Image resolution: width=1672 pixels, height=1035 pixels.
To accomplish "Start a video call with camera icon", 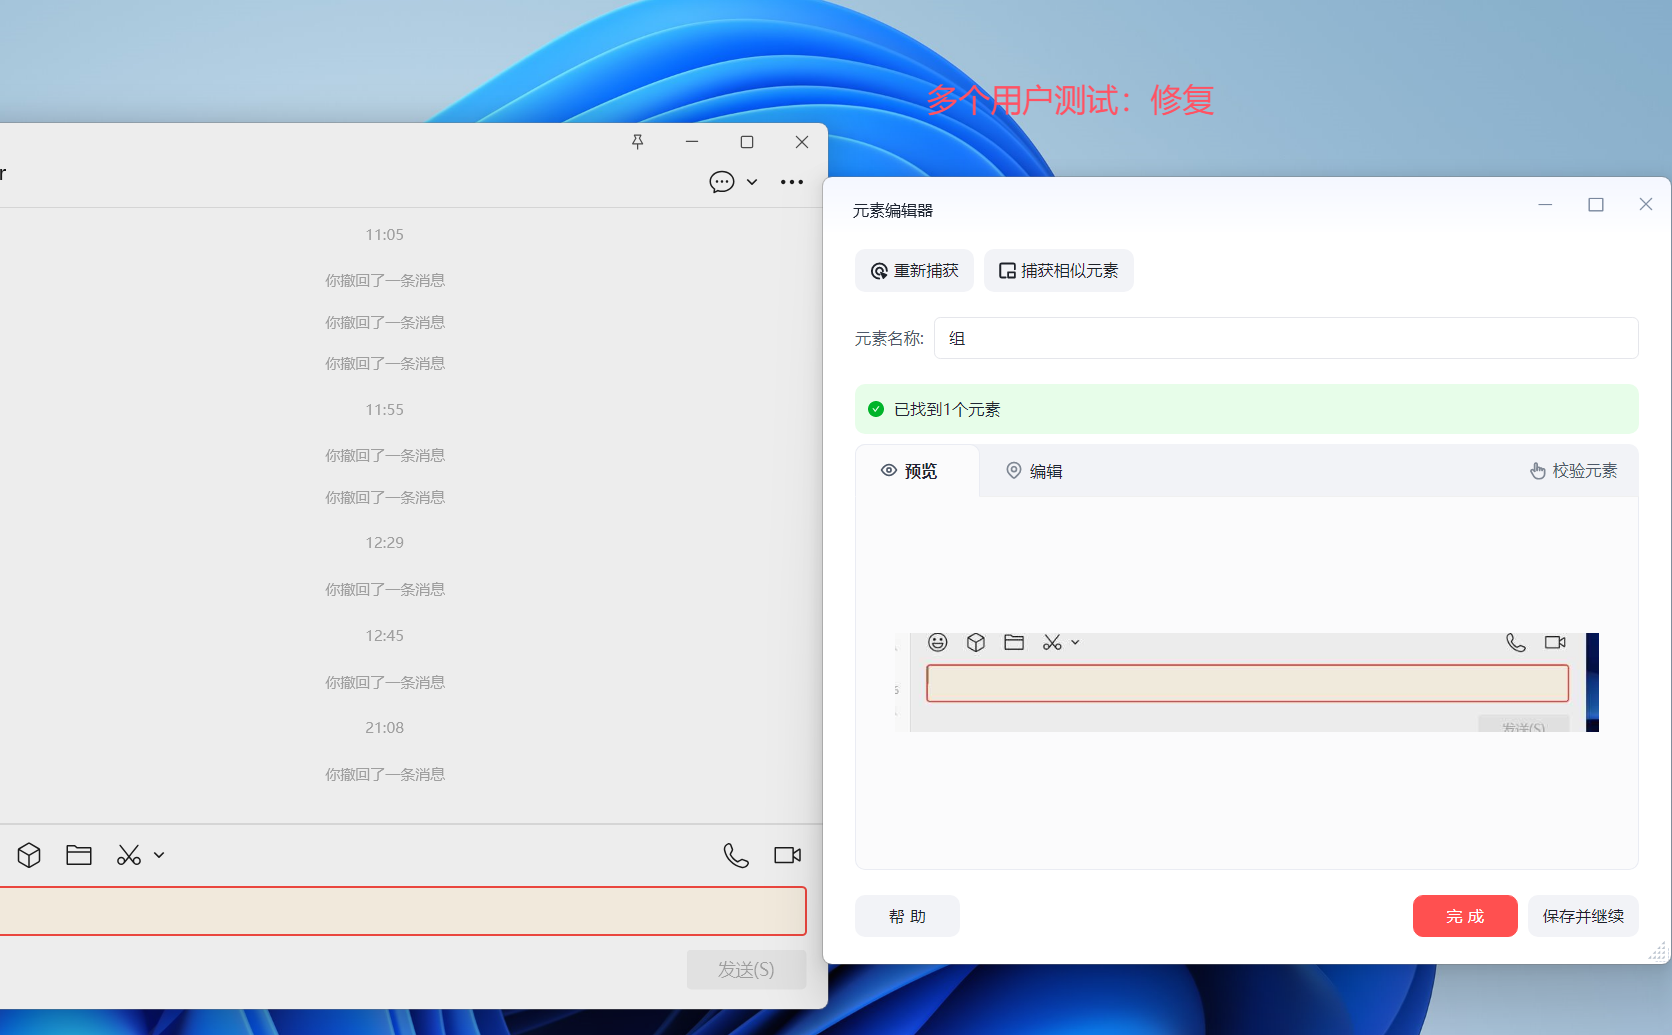I will (x=788, y=855).
